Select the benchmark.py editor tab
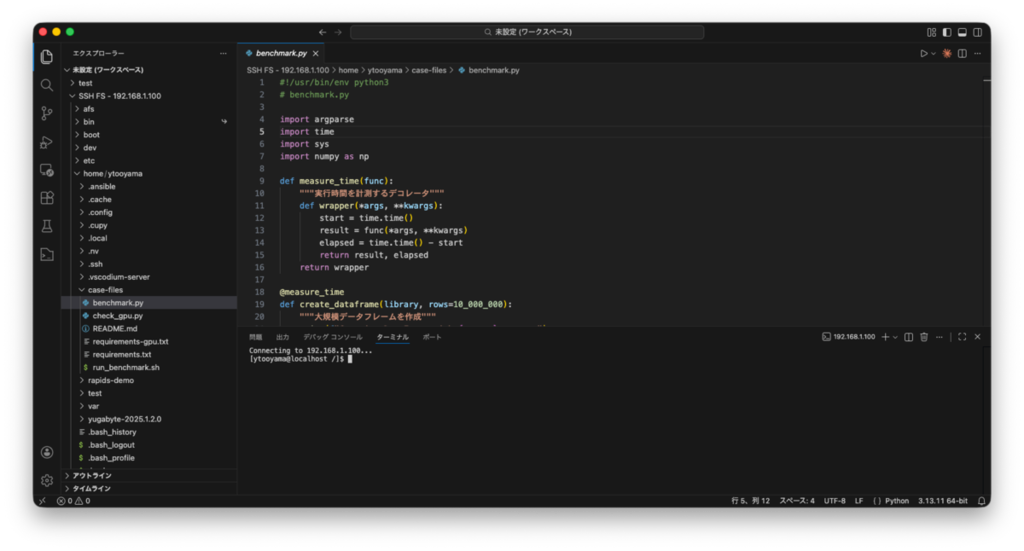Image resolution: width=1024 pixels, height=551 pixels. [281, 54]
